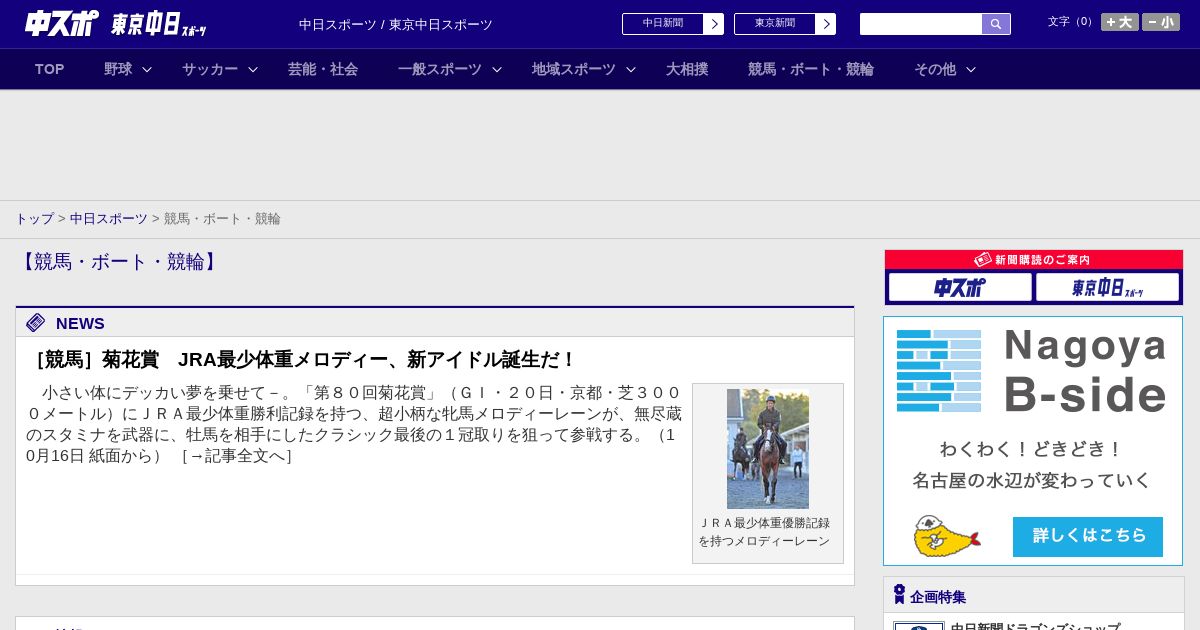Open the 野球 menu item

(118, 69)
